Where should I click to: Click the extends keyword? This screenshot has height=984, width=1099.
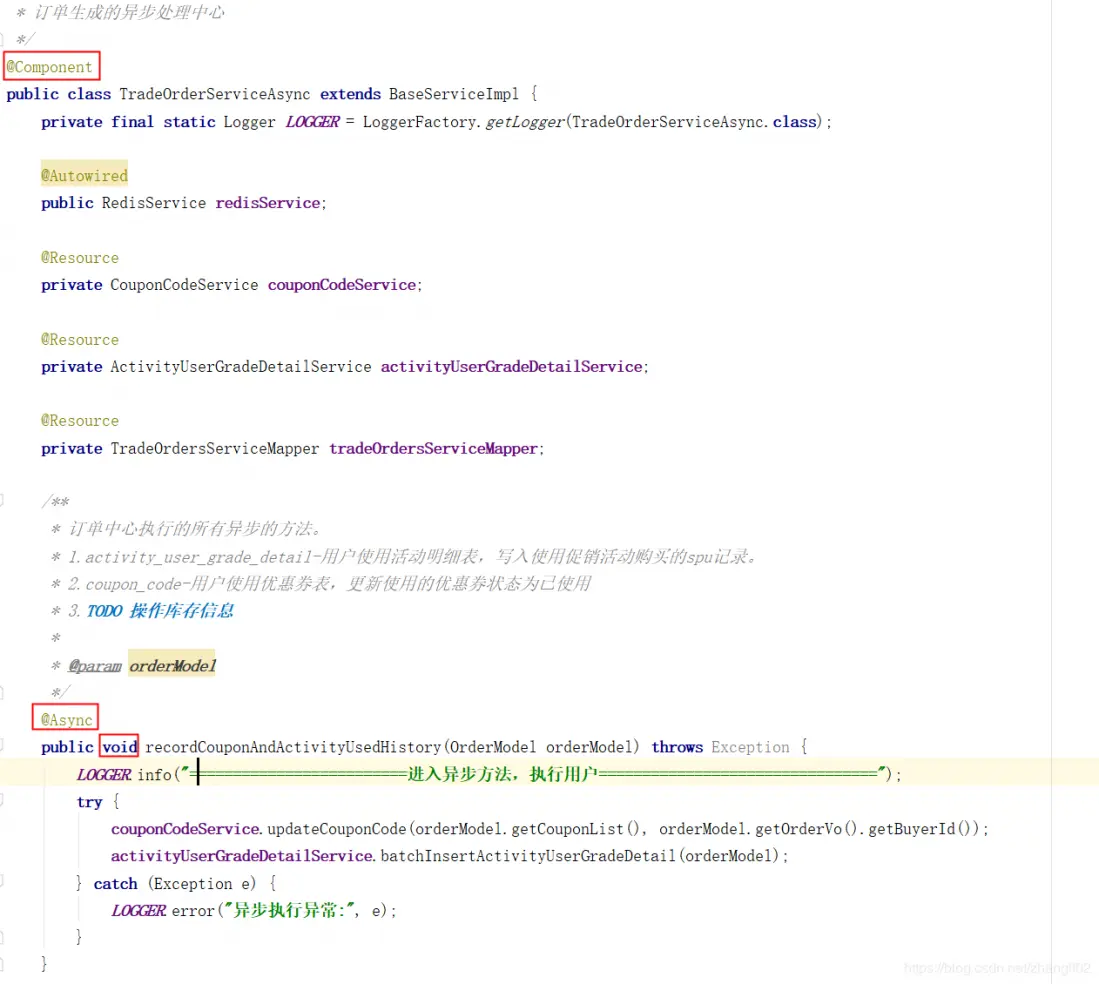pyautogui.click(x=350, y=94)
